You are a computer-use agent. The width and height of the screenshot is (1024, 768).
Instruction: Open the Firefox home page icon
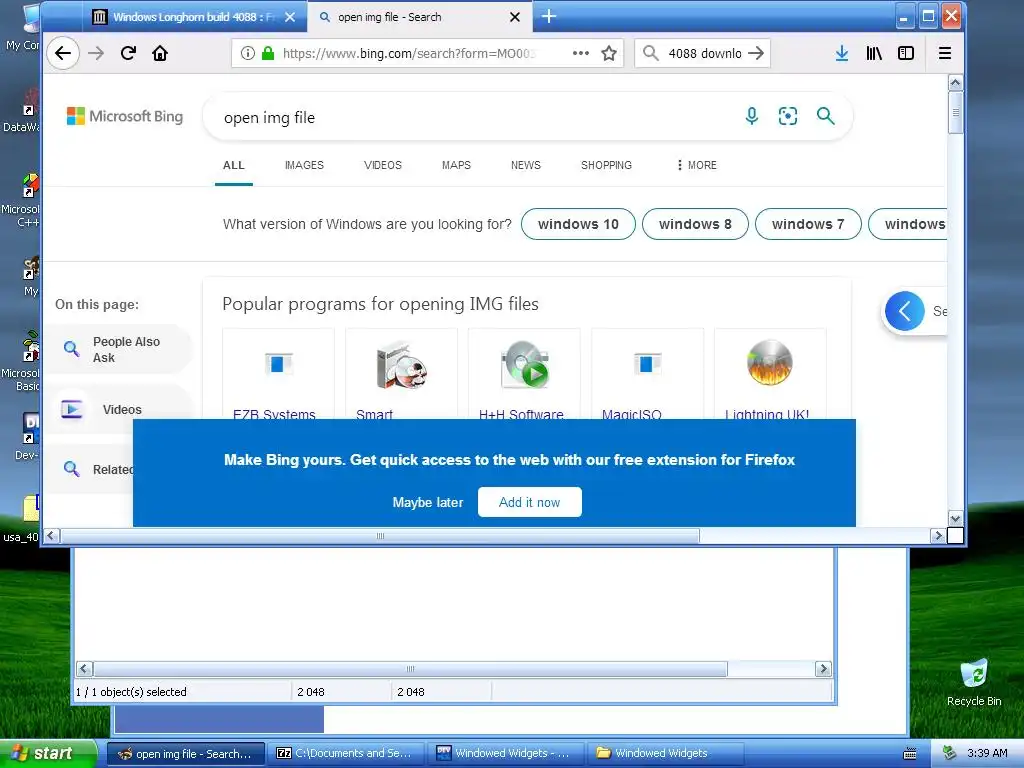coord(160,53)
